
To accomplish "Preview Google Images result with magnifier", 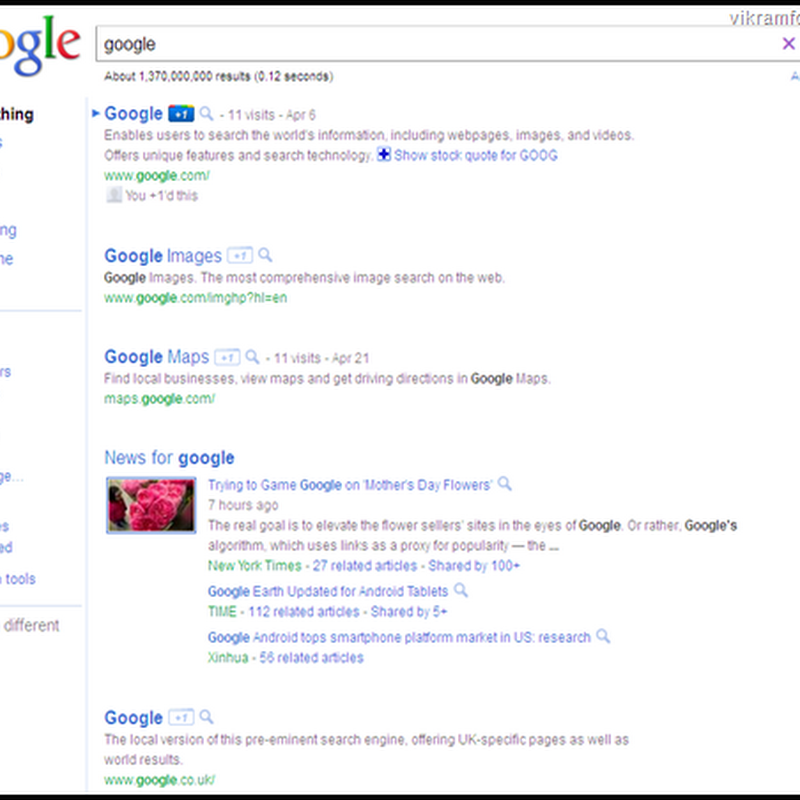I will (x=265, y=255).
